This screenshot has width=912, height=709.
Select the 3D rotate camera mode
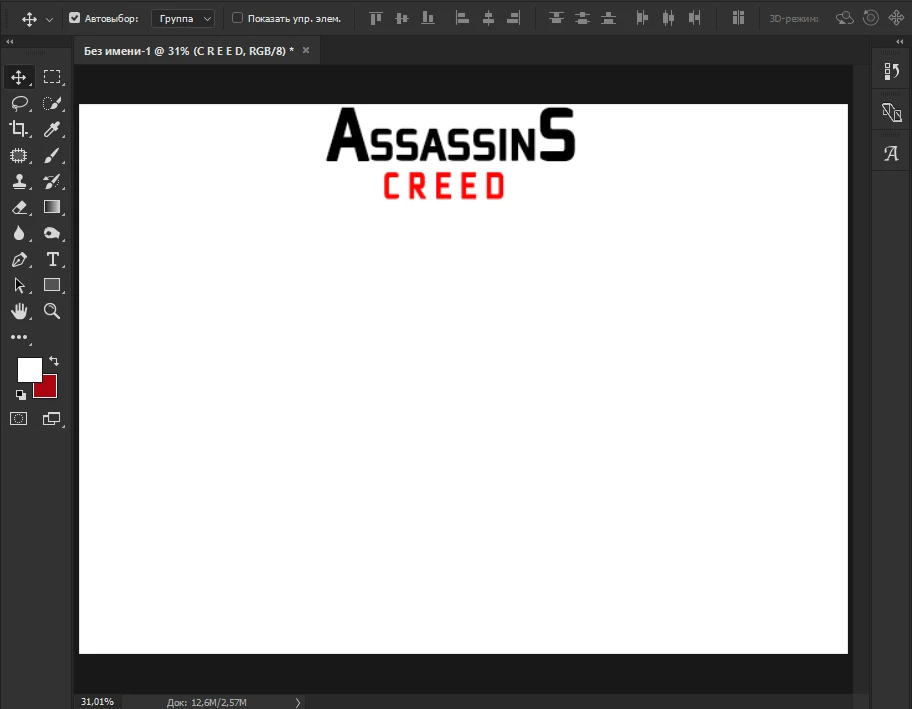(843, 17)
